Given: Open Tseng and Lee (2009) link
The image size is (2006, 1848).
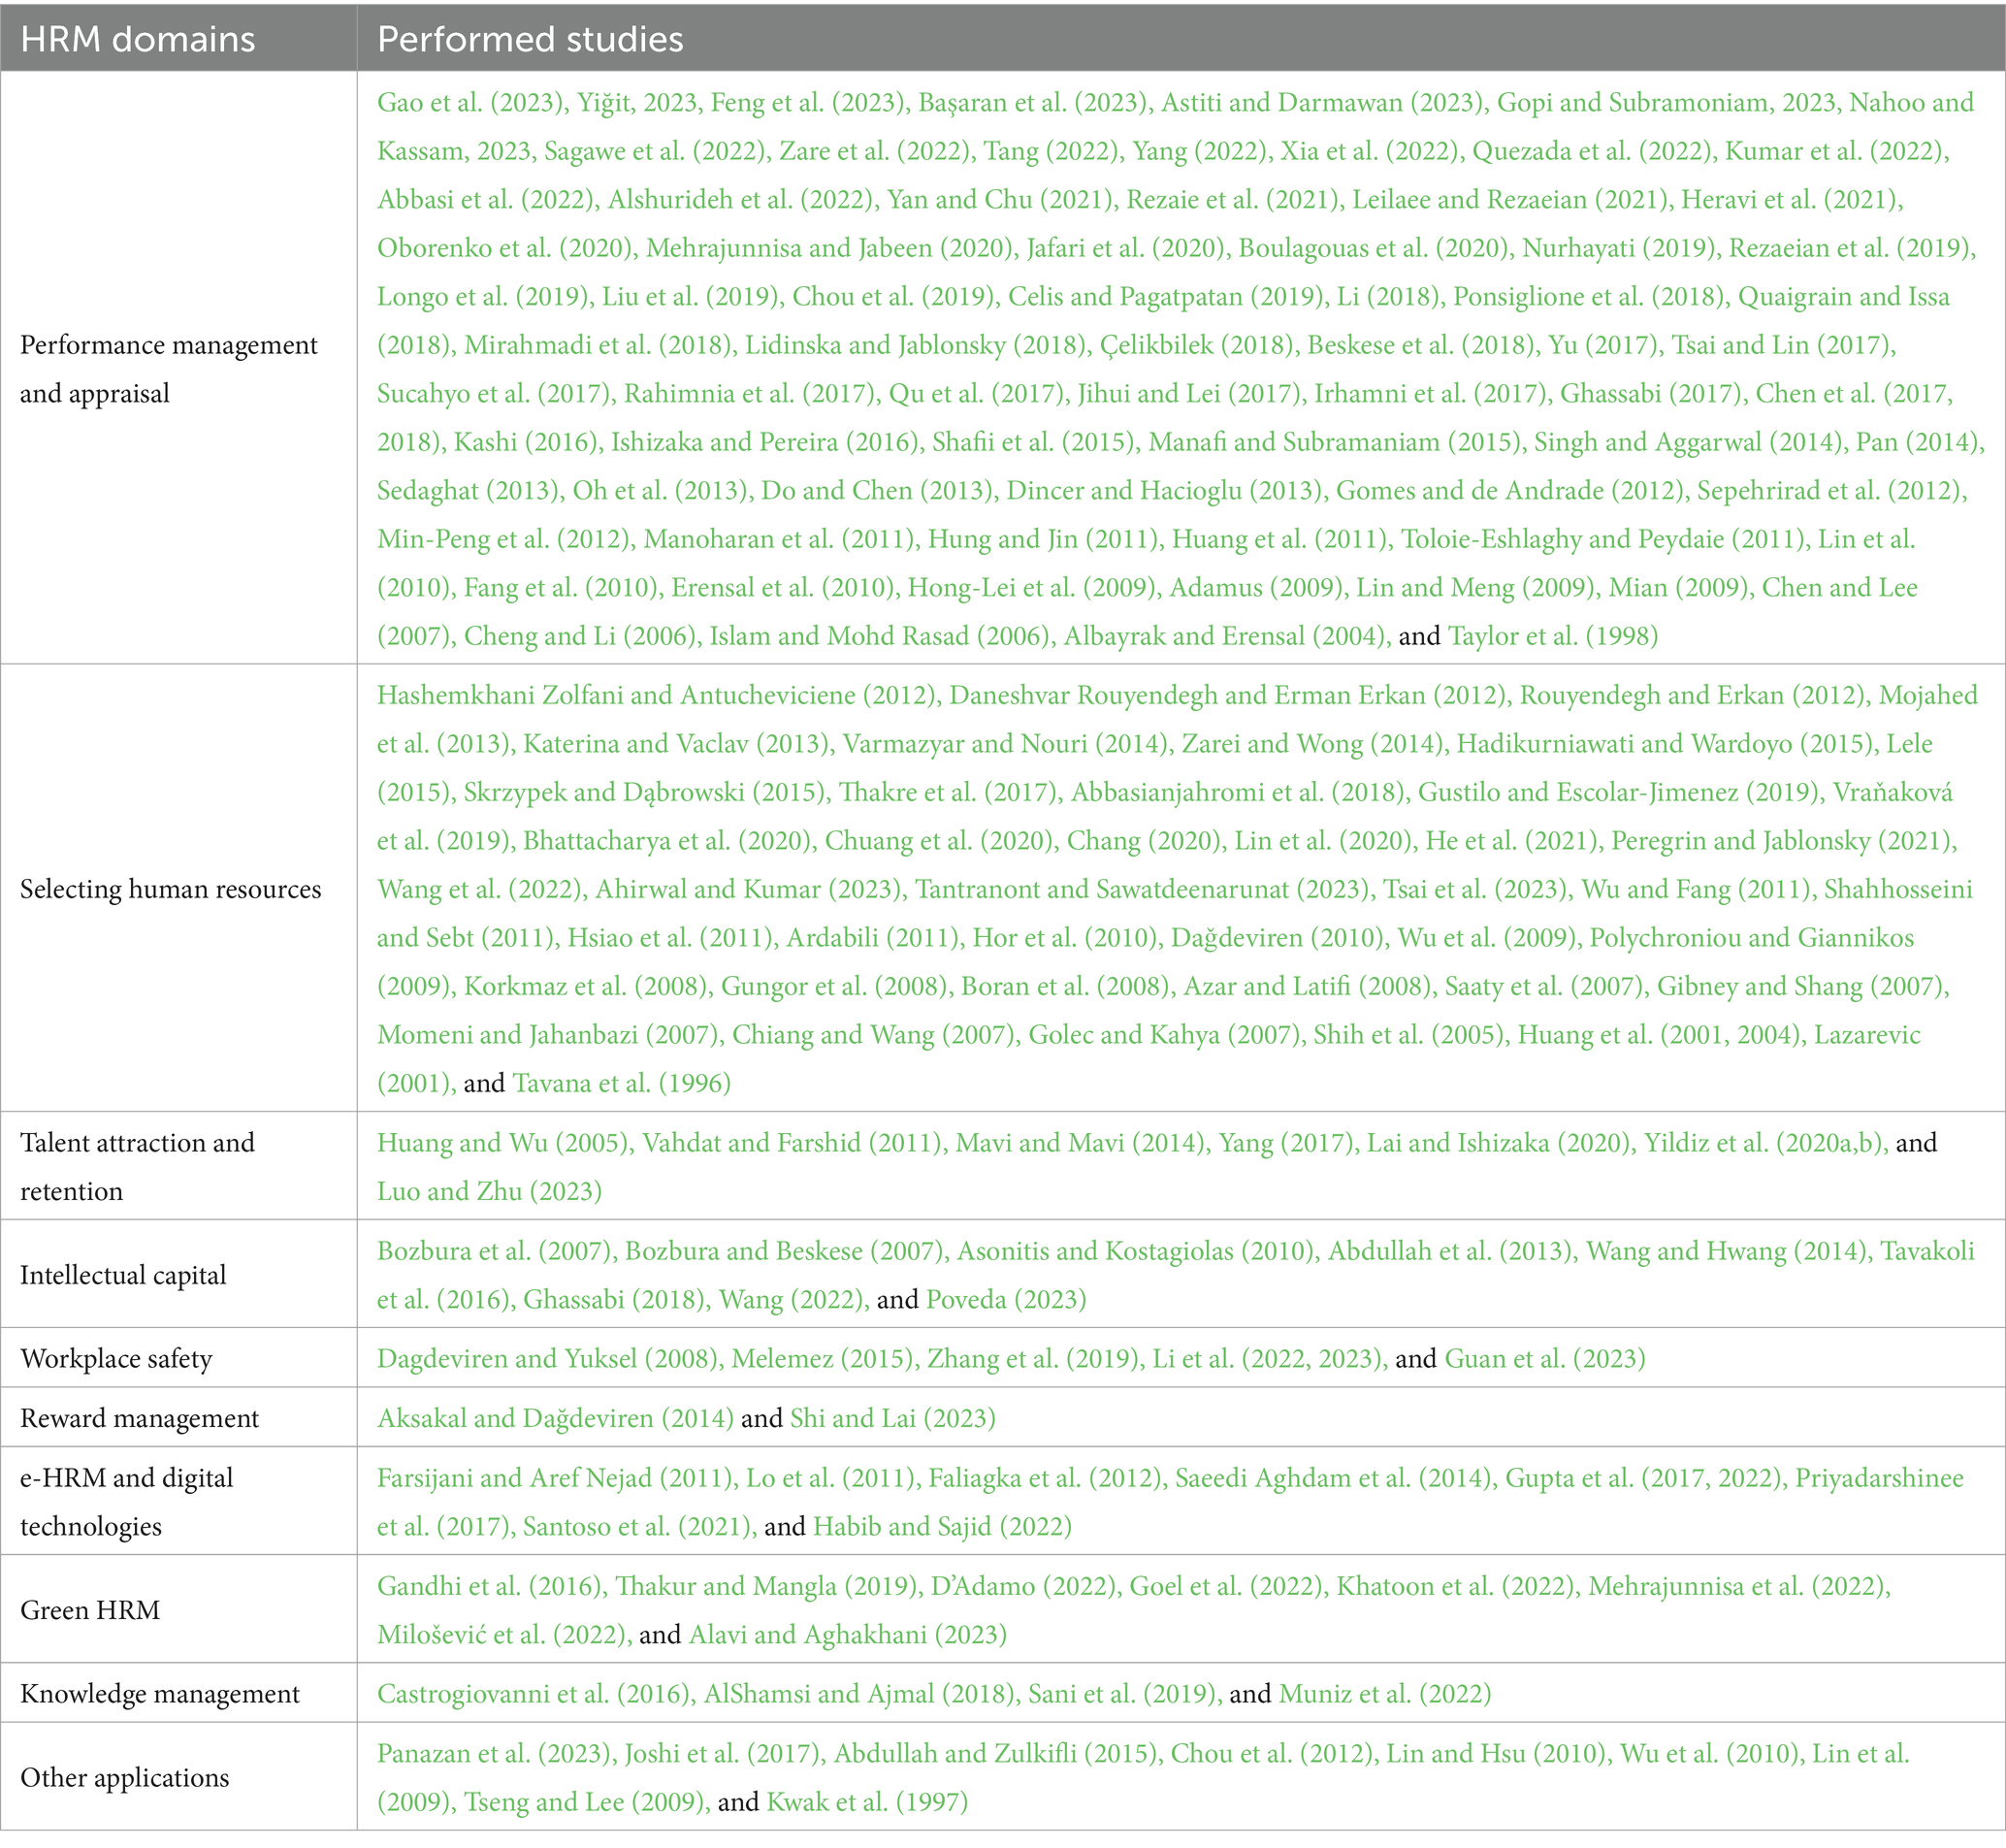Looking at the screenshot, I should click(586, 1802).
